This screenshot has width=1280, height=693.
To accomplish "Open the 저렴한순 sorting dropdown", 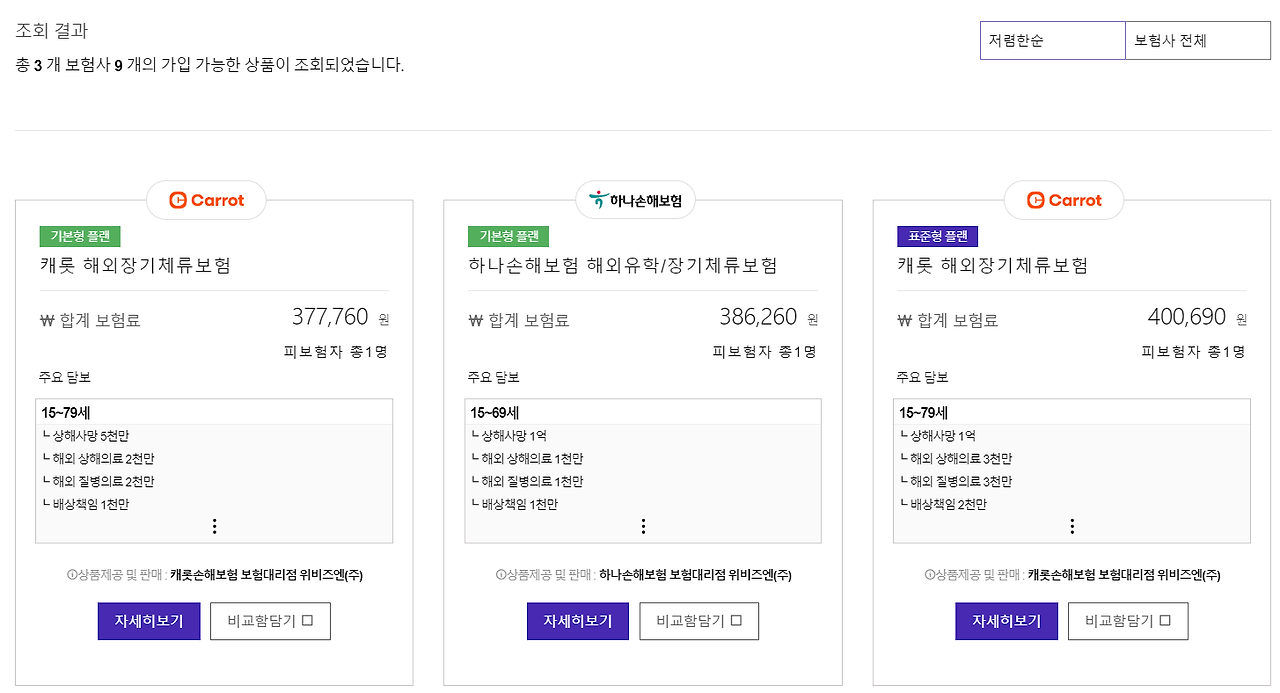I will pyautogui.click(x=1052, y=40).
